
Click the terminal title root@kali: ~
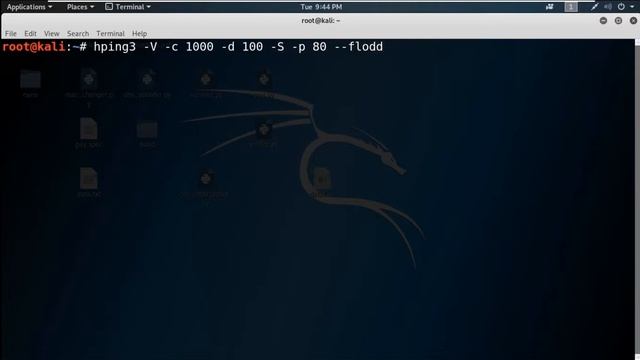(320, 20)
